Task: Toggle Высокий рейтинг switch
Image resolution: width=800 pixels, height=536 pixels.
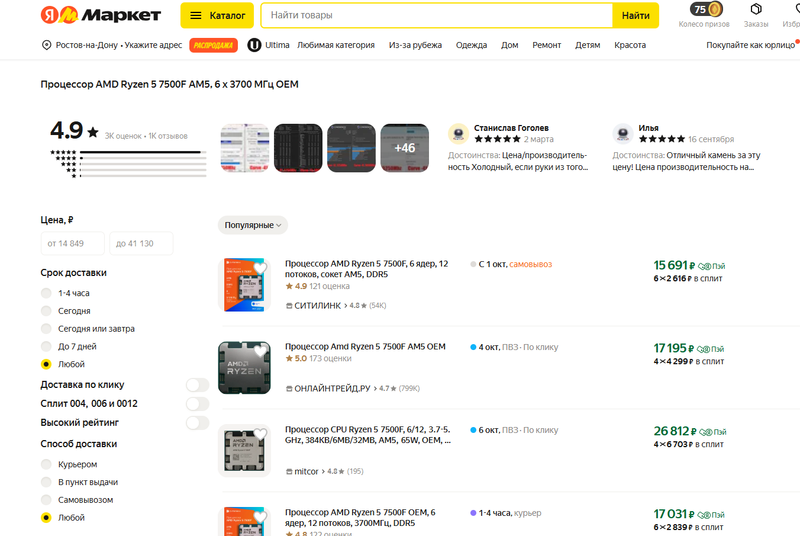Action: point(197,422)
